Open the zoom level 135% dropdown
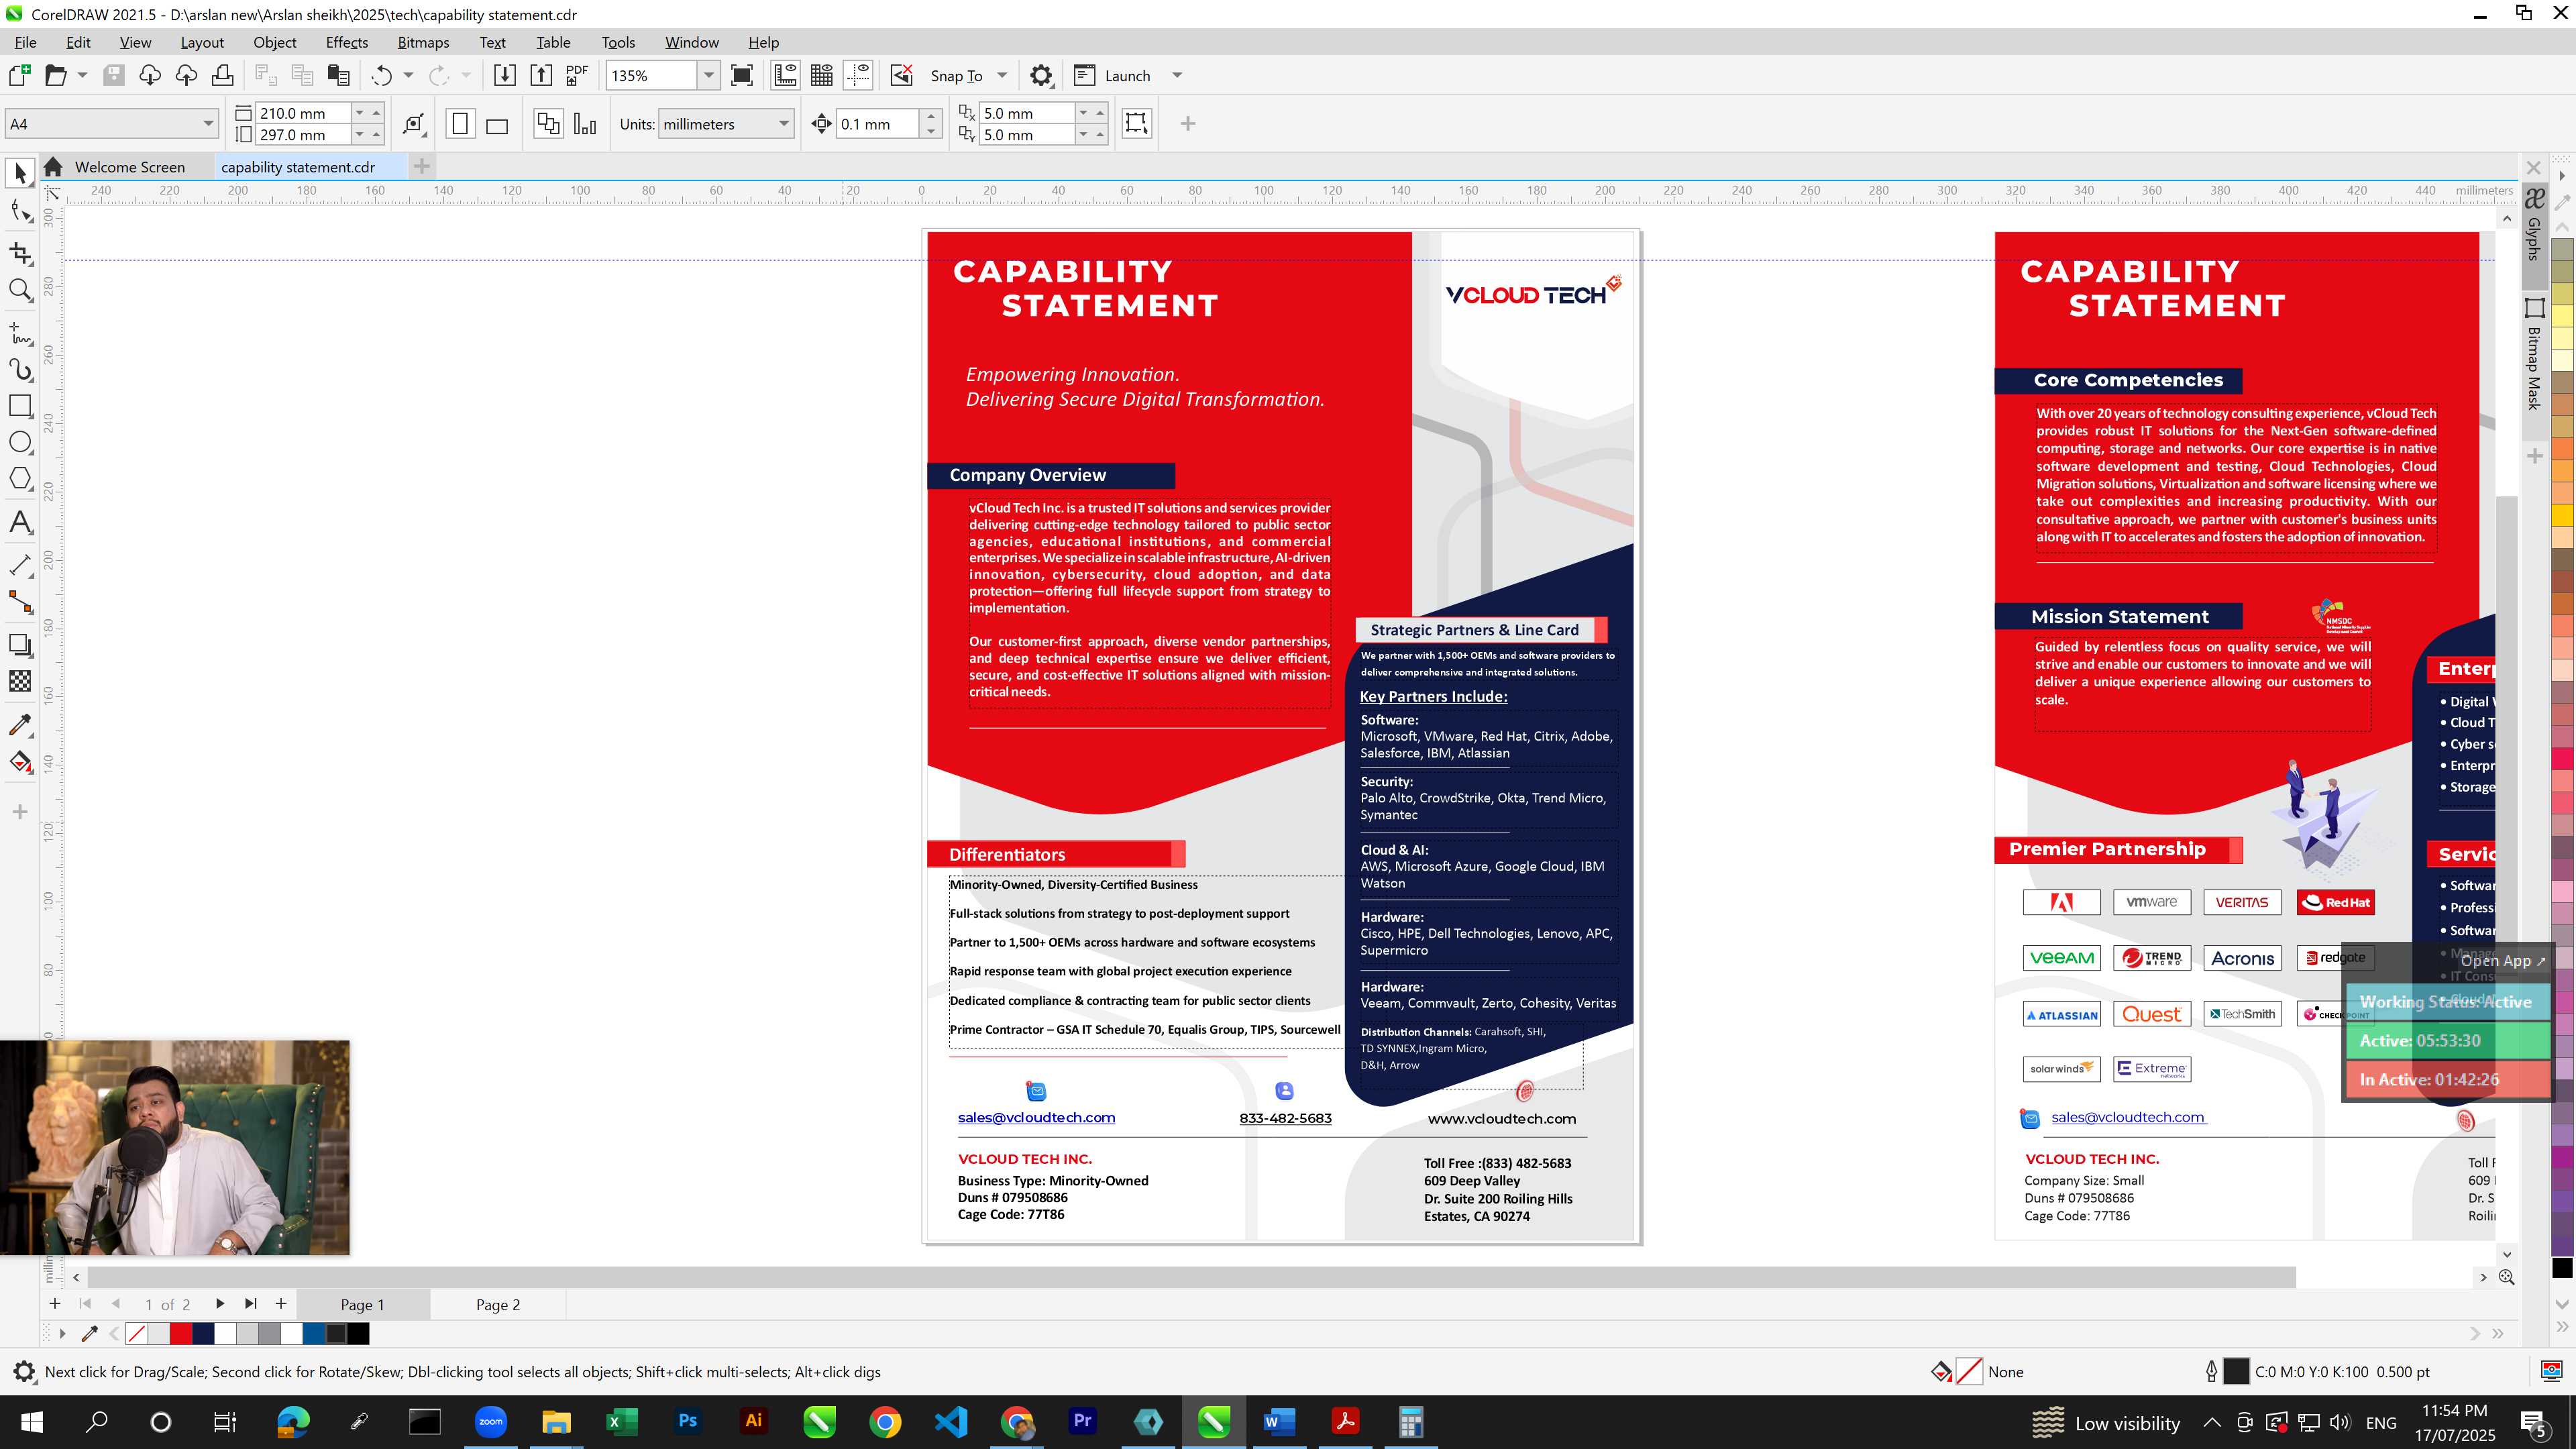The image size is (2576, 1449). pyautogui.click(x=708, y=75)
